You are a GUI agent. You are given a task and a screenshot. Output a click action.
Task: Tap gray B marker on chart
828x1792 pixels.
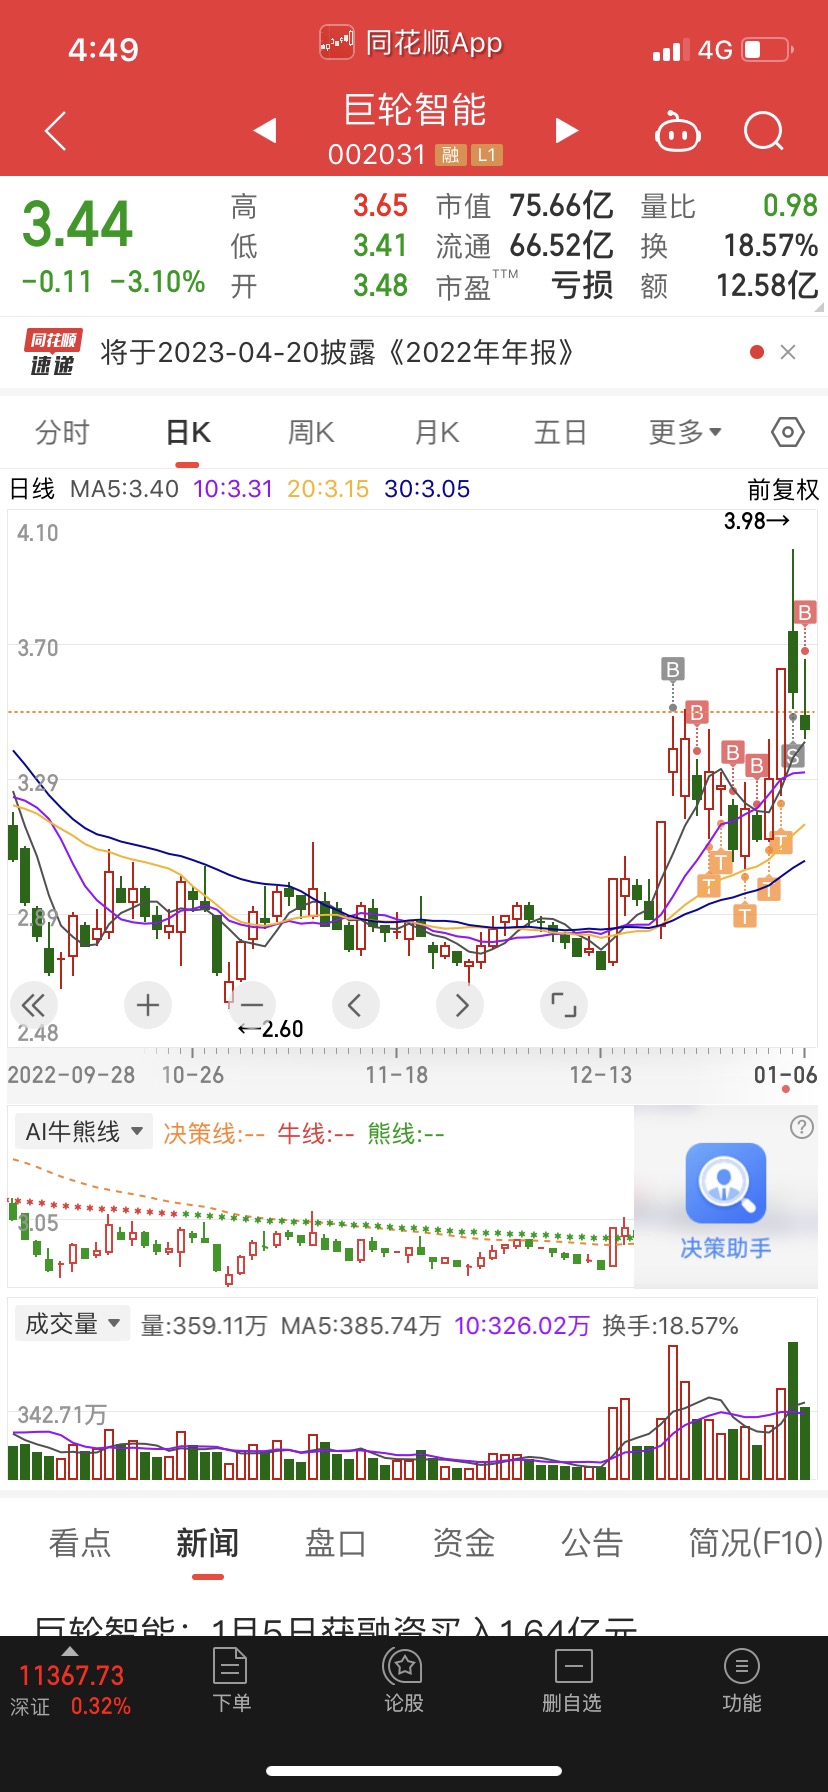click(673, 669)
